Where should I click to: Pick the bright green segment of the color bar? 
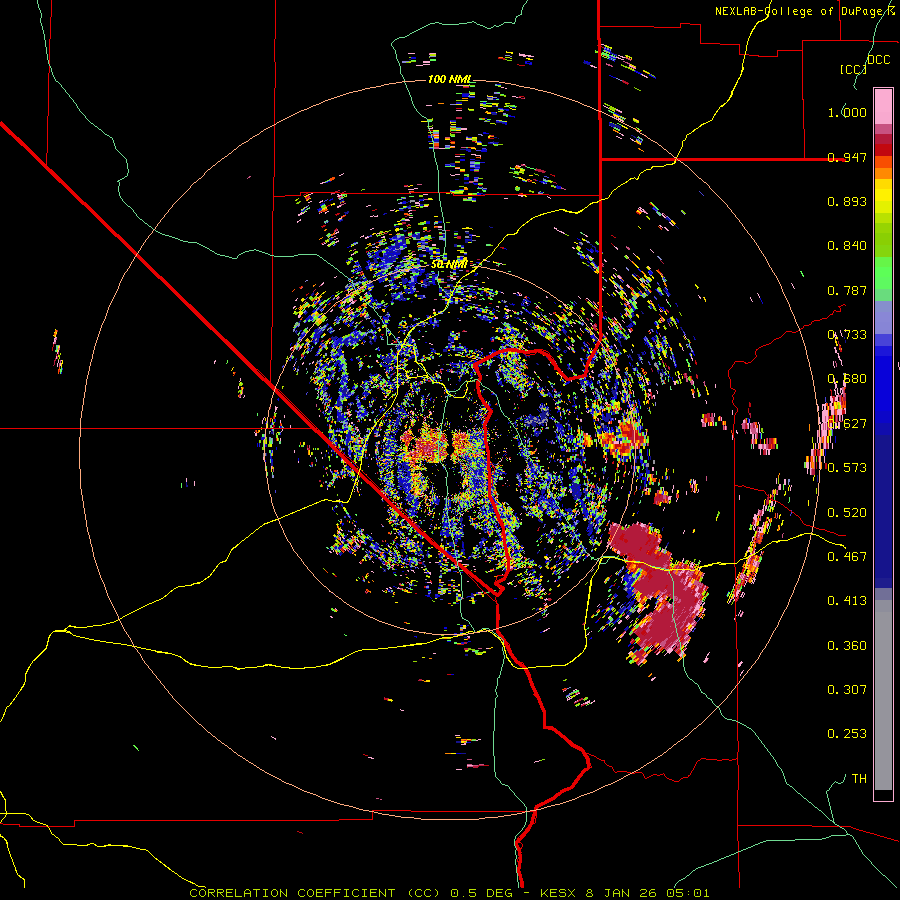(x=883, y=273)
